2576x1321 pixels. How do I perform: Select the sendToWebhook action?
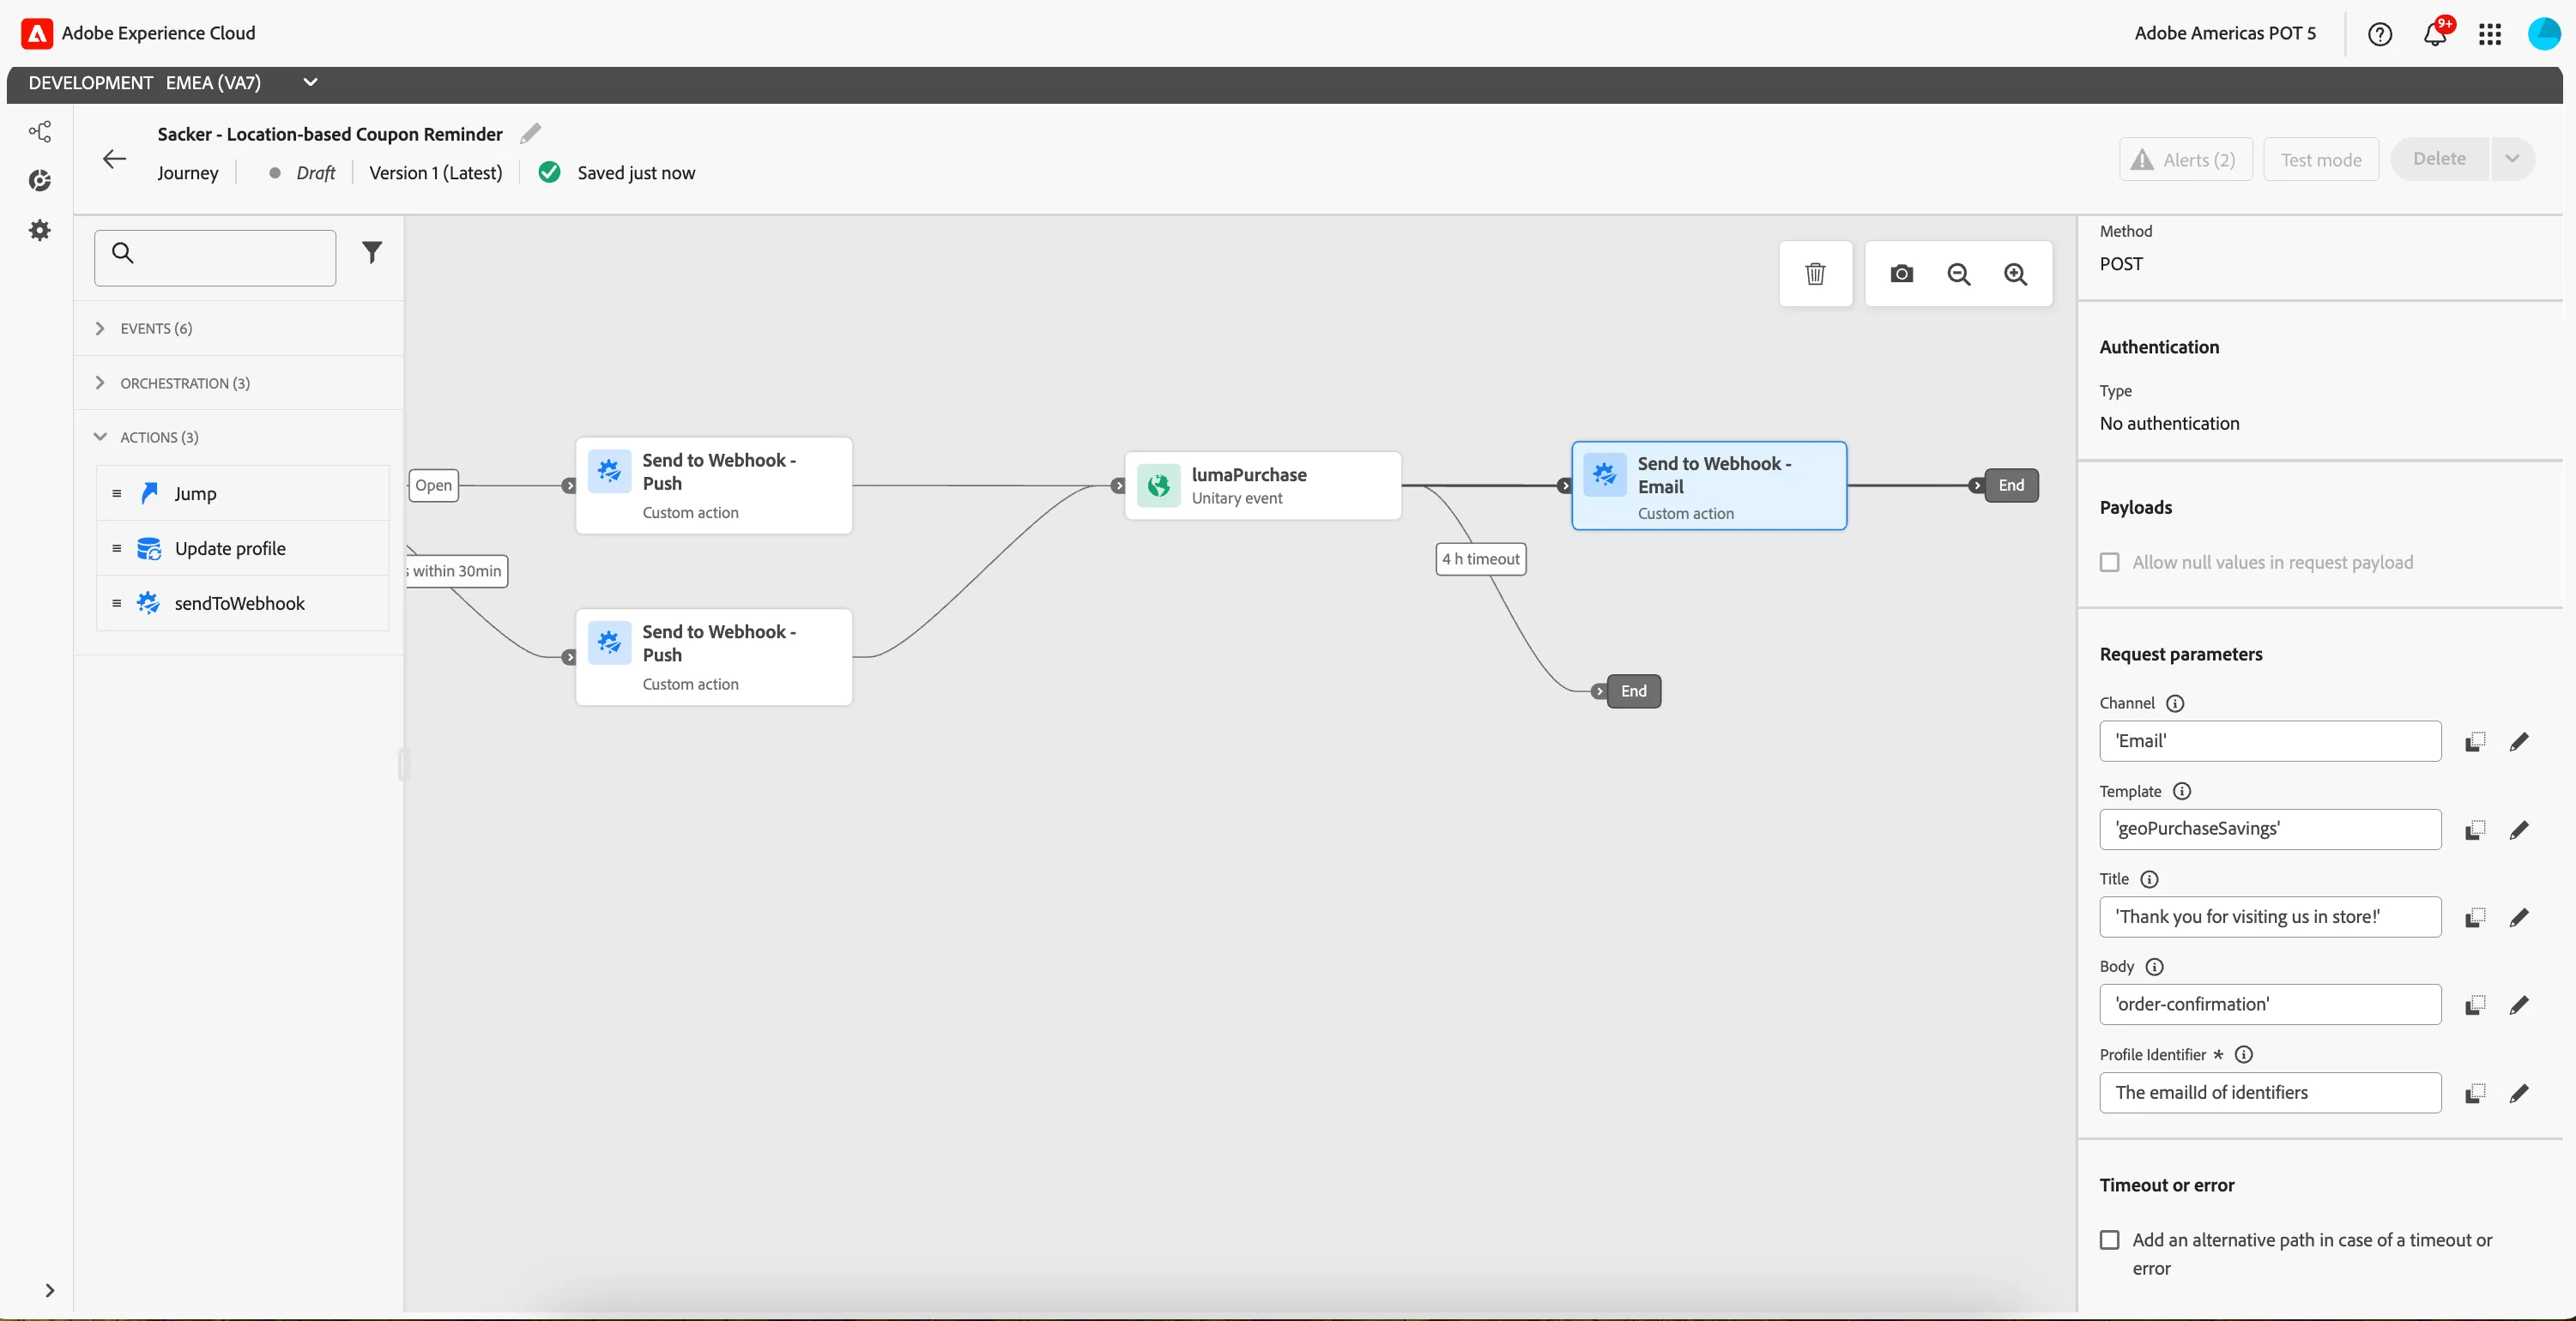[242, 603]
